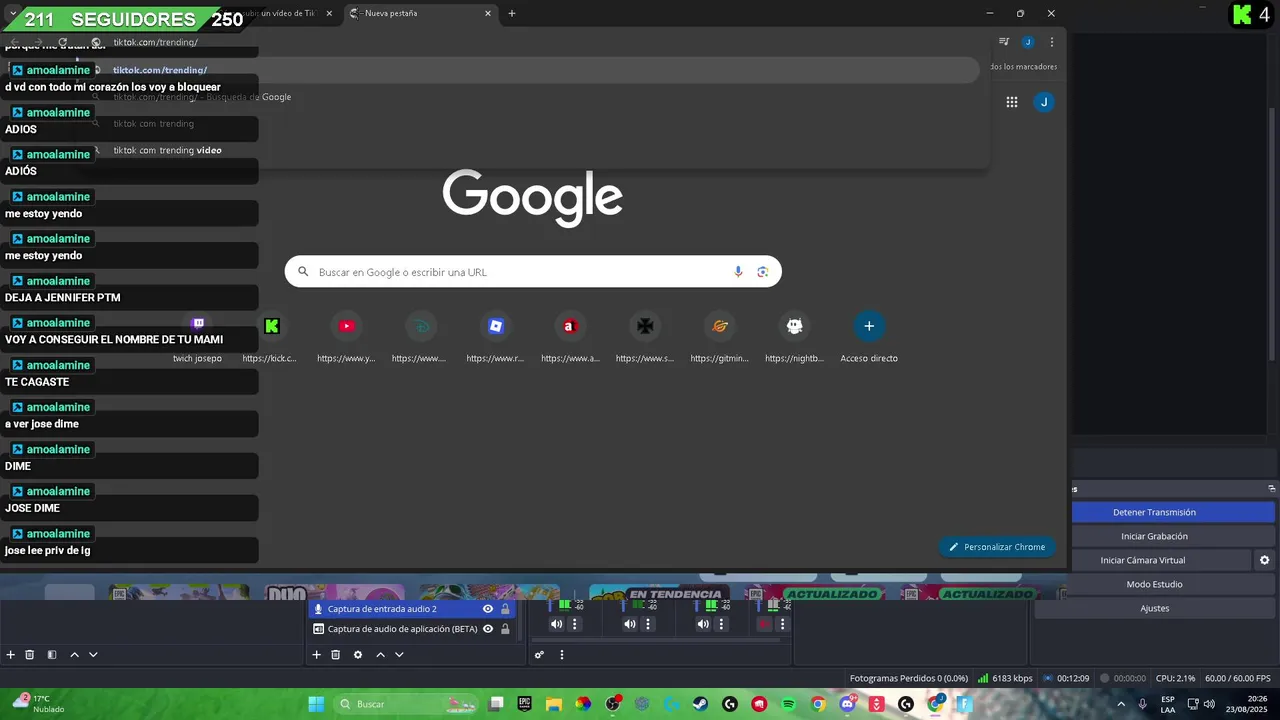The image size is (1280, 720).
Task: Open the Chrome profile J in toolbar
Action: (1028, 42)
